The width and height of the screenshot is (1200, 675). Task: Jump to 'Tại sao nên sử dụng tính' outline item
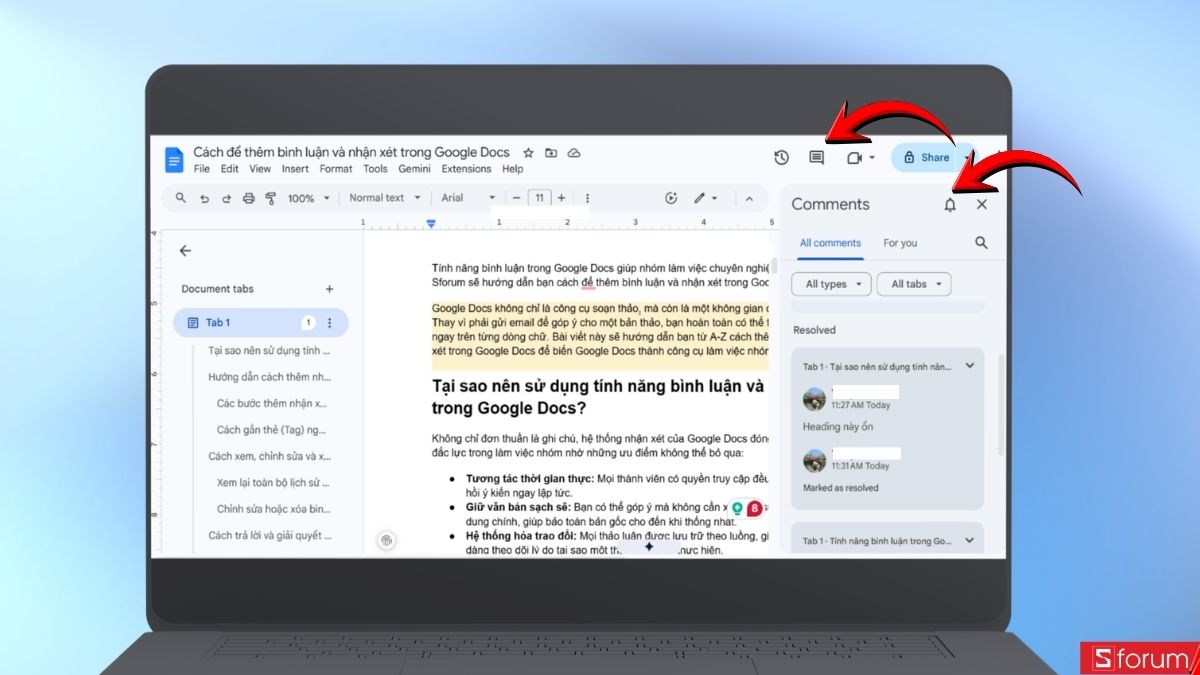point(269,351)
